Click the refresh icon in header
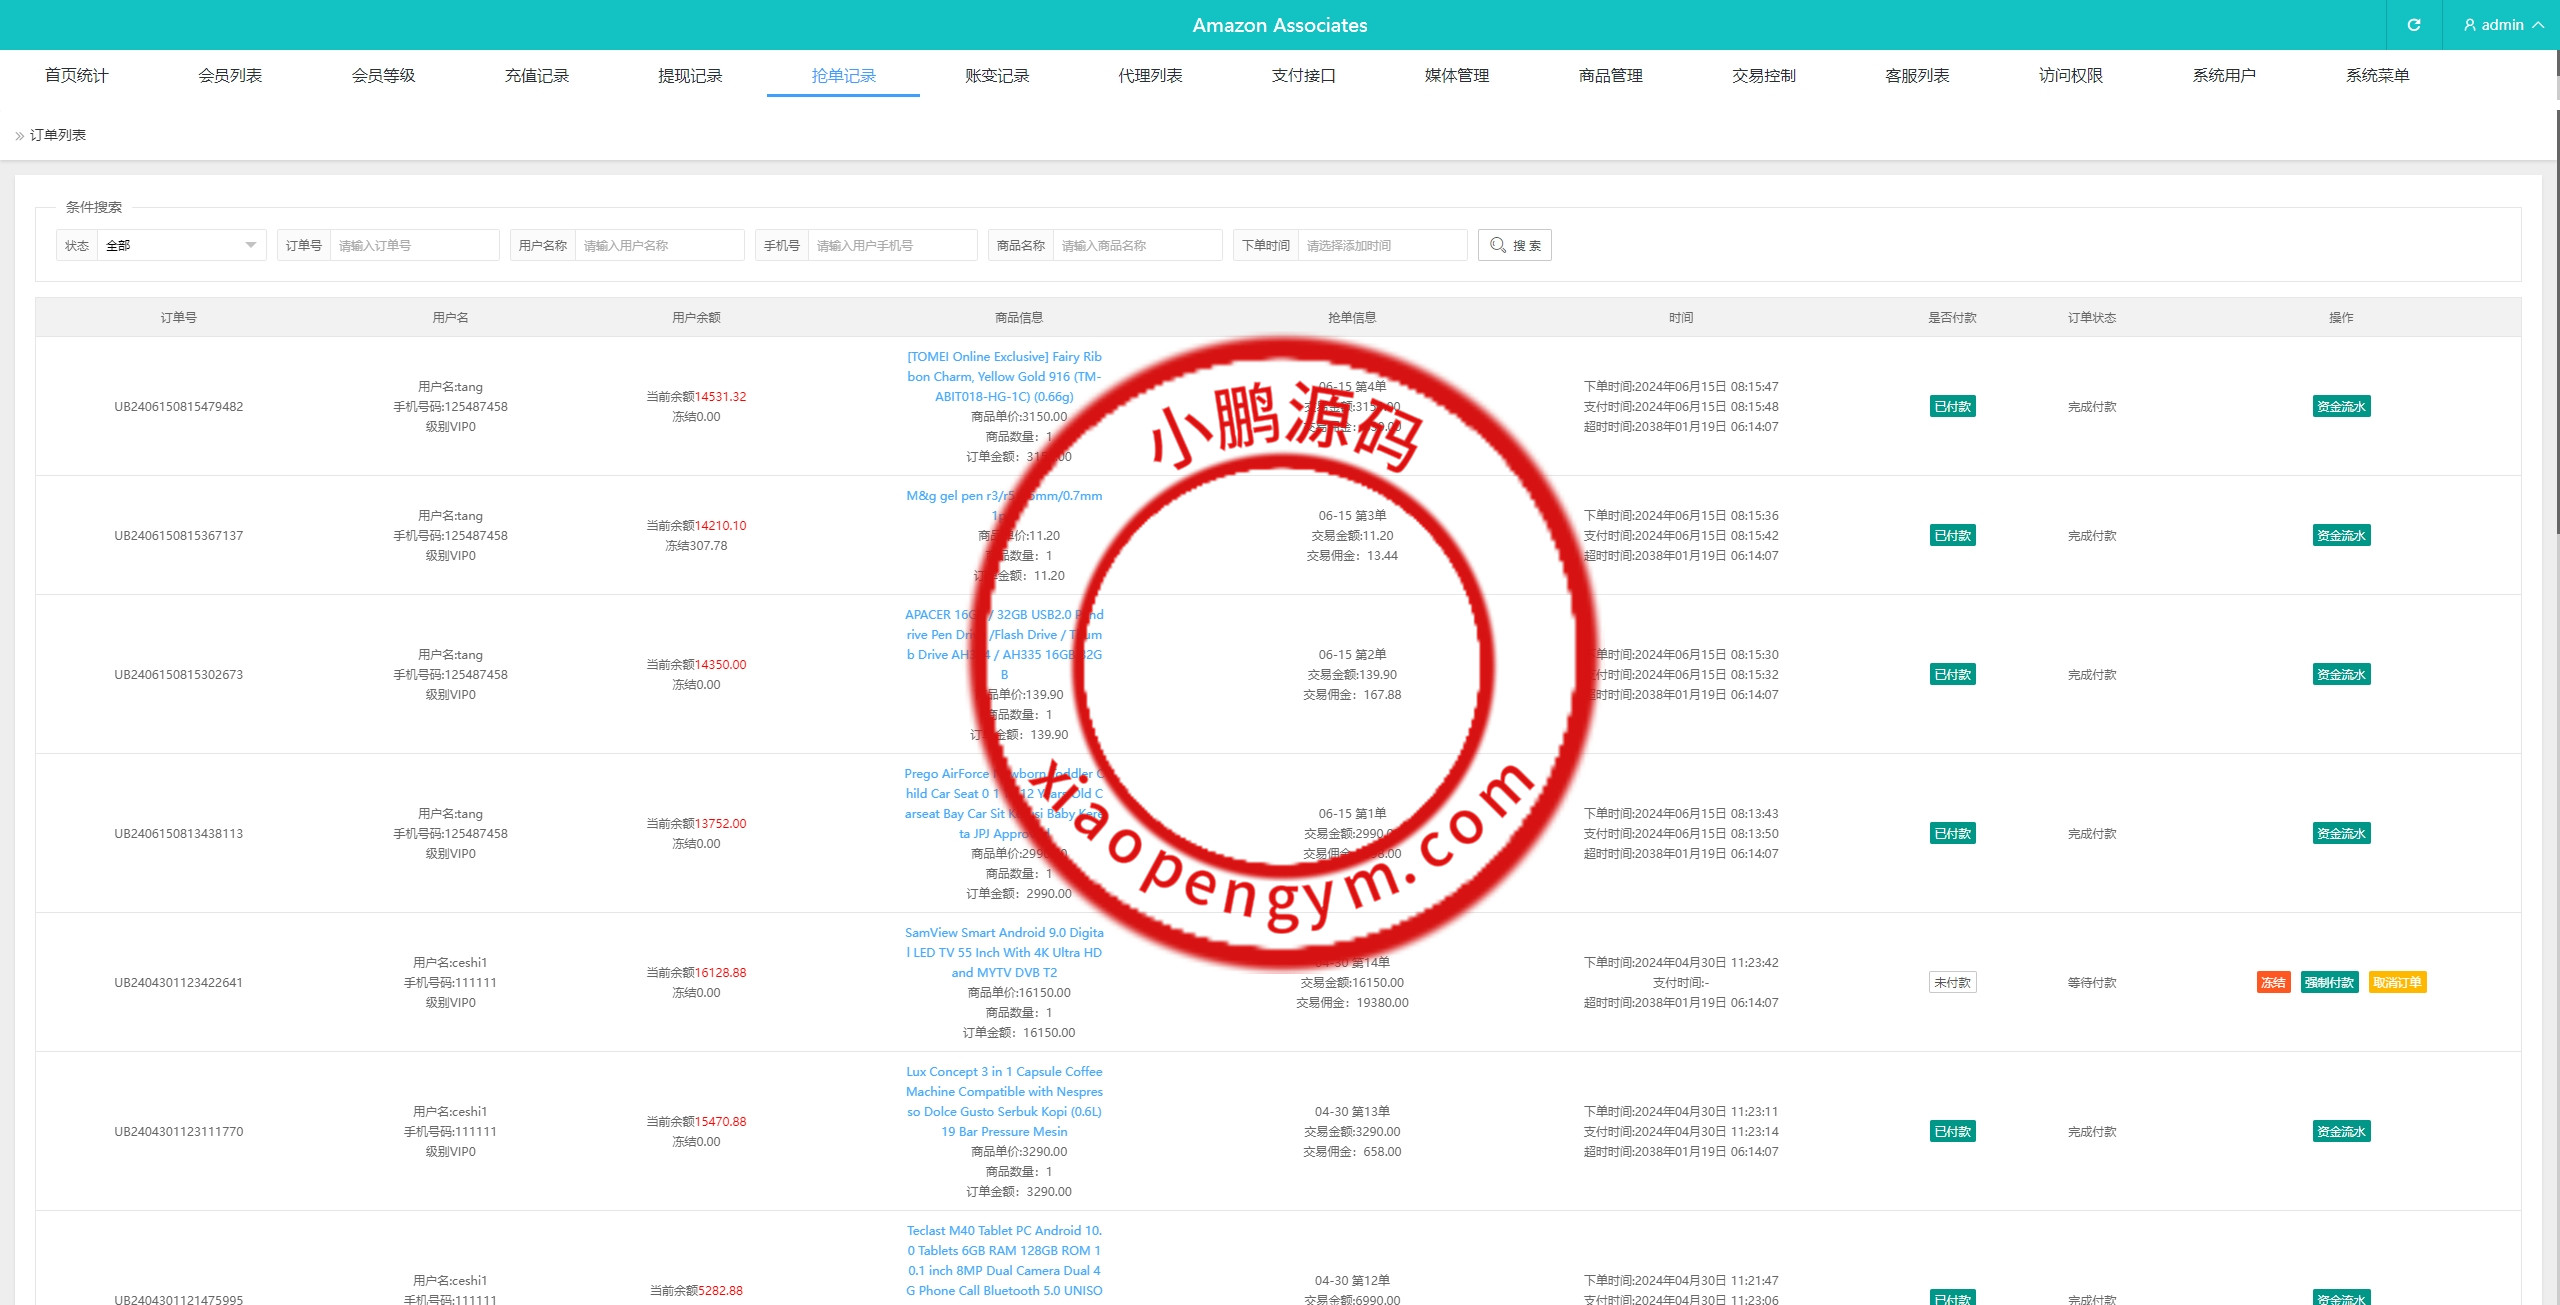The height and width of the screenshot is (1305, 2560). 2413,25
